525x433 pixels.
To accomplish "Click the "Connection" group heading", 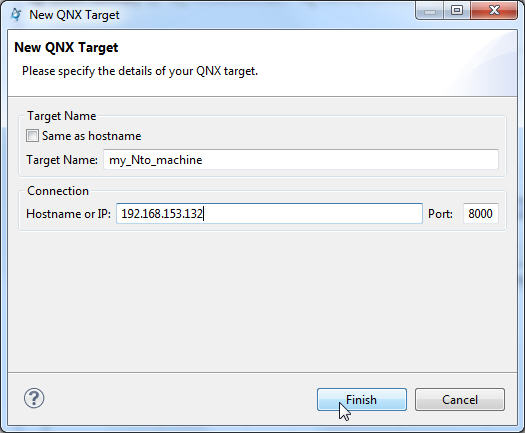I will 58,191.
